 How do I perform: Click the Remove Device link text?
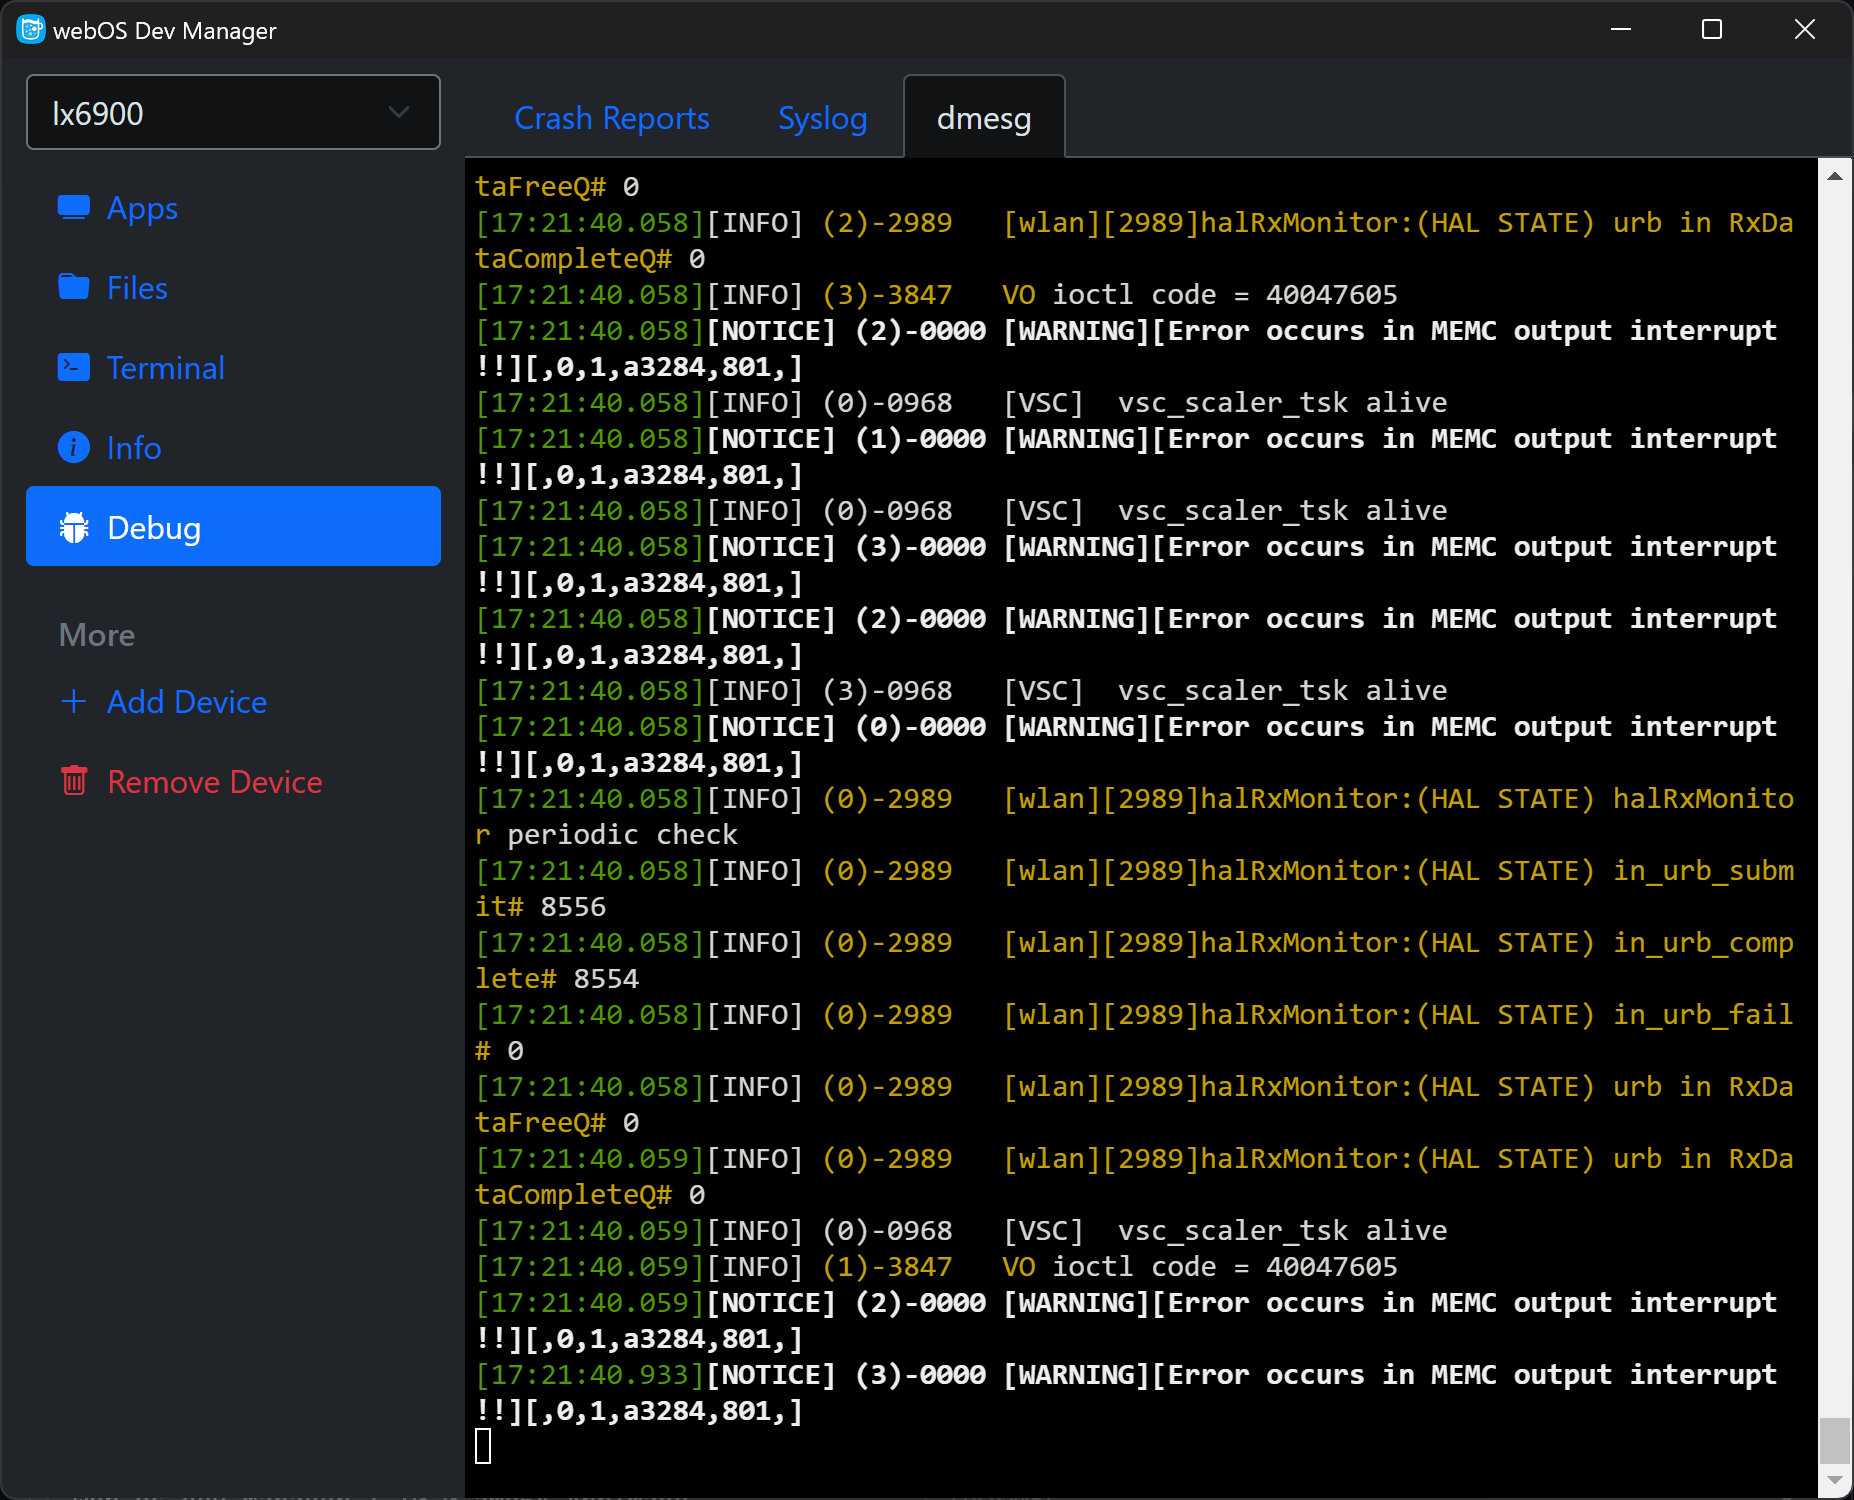214,782
